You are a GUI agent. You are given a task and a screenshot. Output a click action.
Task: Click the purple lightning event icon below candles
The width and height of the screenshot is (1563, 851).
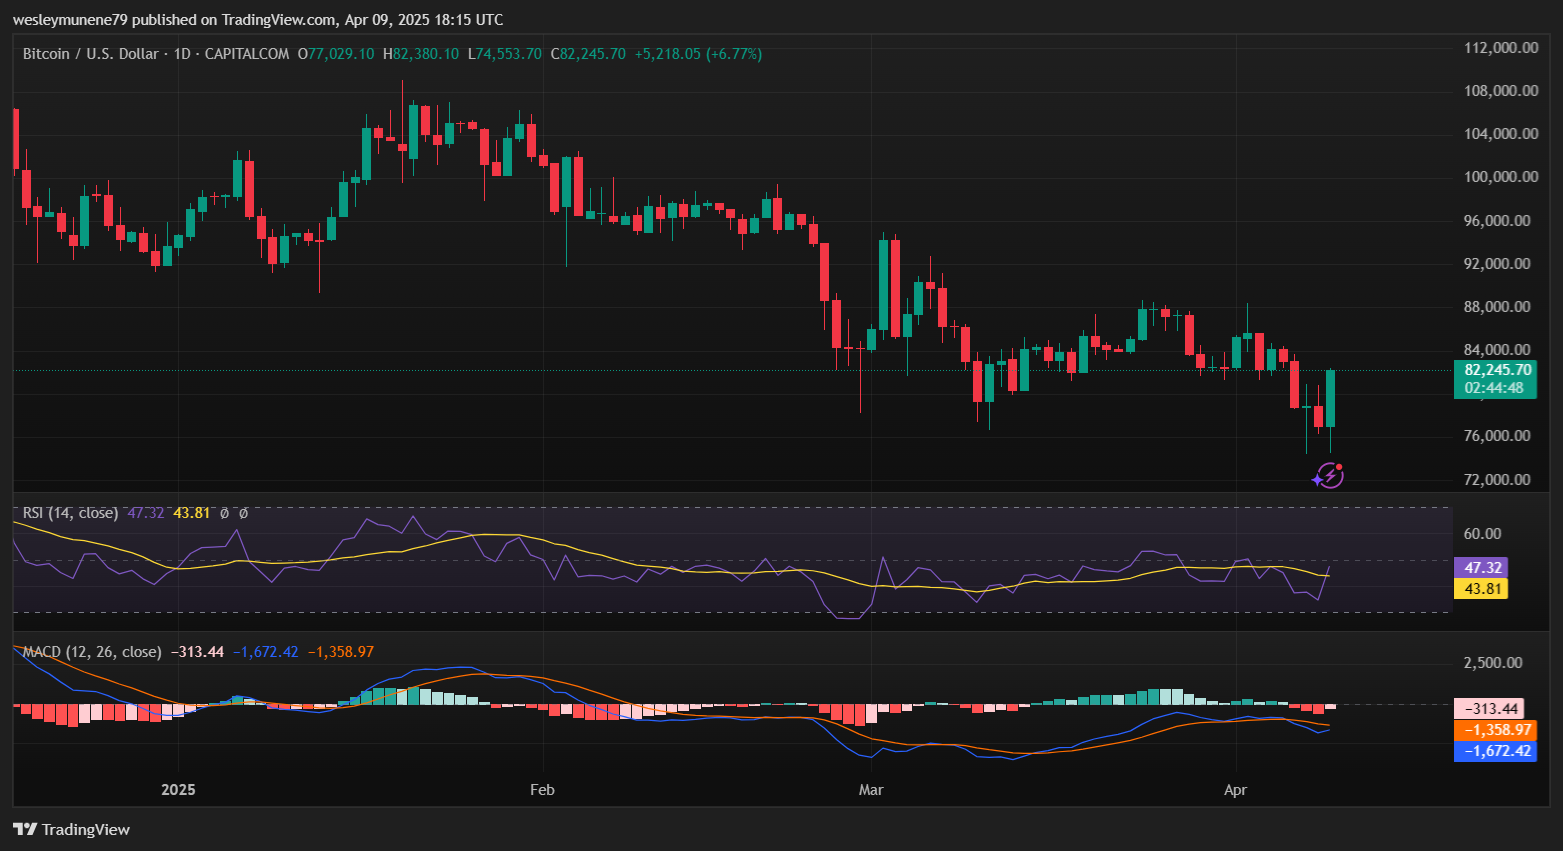1328,476
